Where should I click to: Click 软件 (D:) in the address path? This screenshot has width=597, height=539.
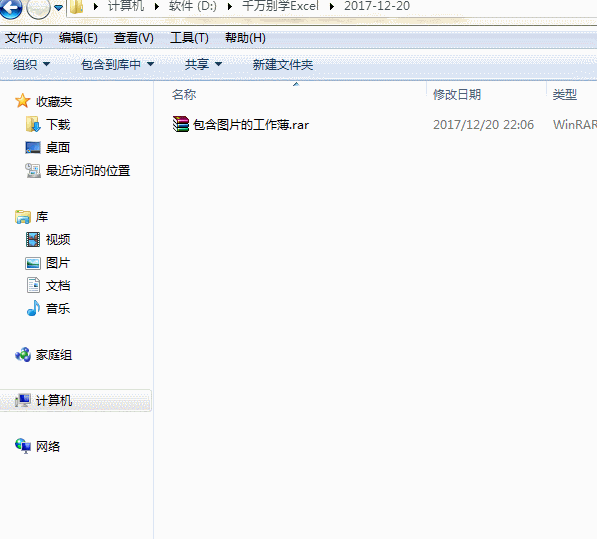point(193,6)
